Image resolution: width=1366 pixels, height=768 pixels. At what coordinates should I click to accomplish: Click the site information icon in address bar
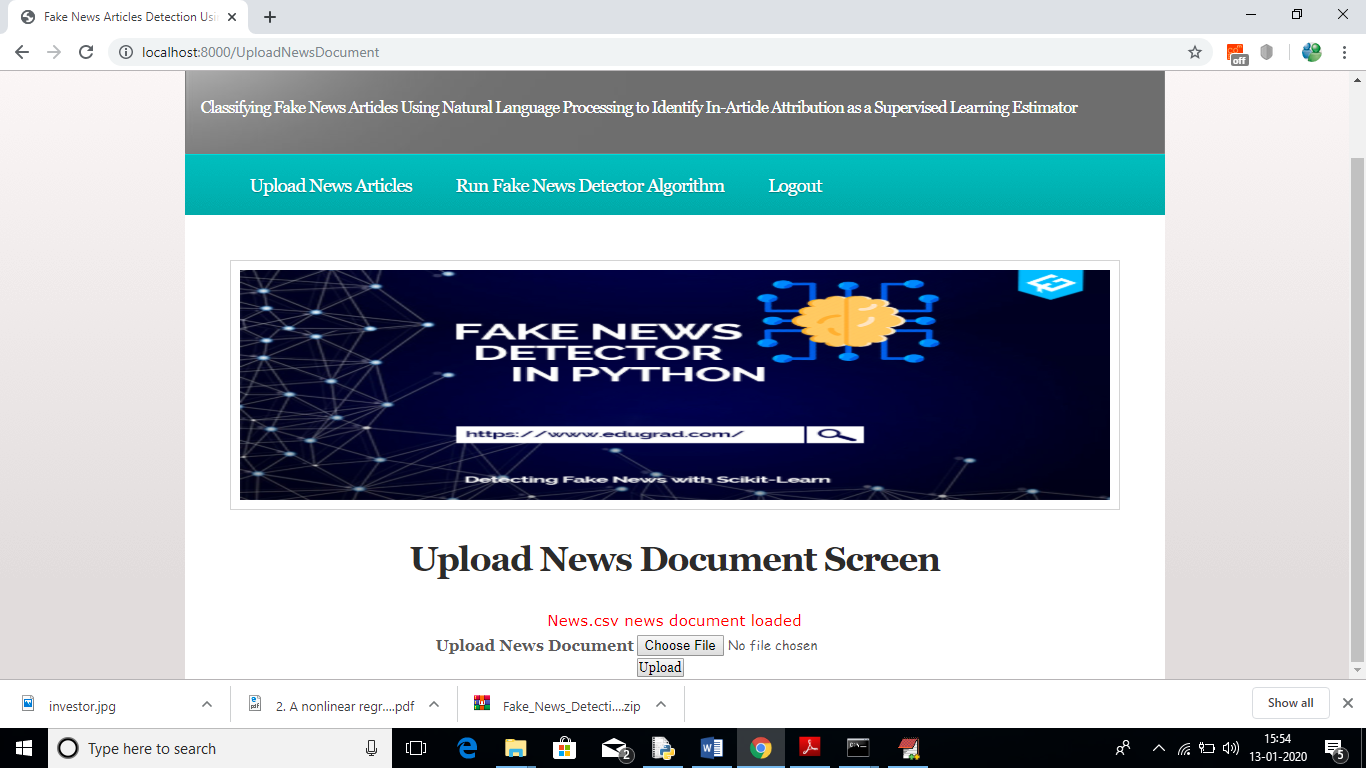tap(126, 52)
